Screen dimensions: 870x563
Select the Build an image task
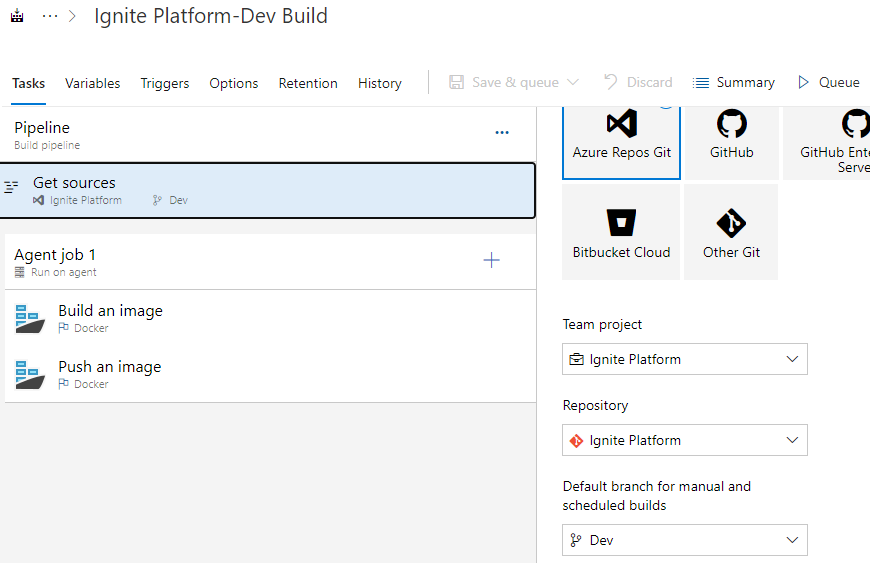point(270,318)
